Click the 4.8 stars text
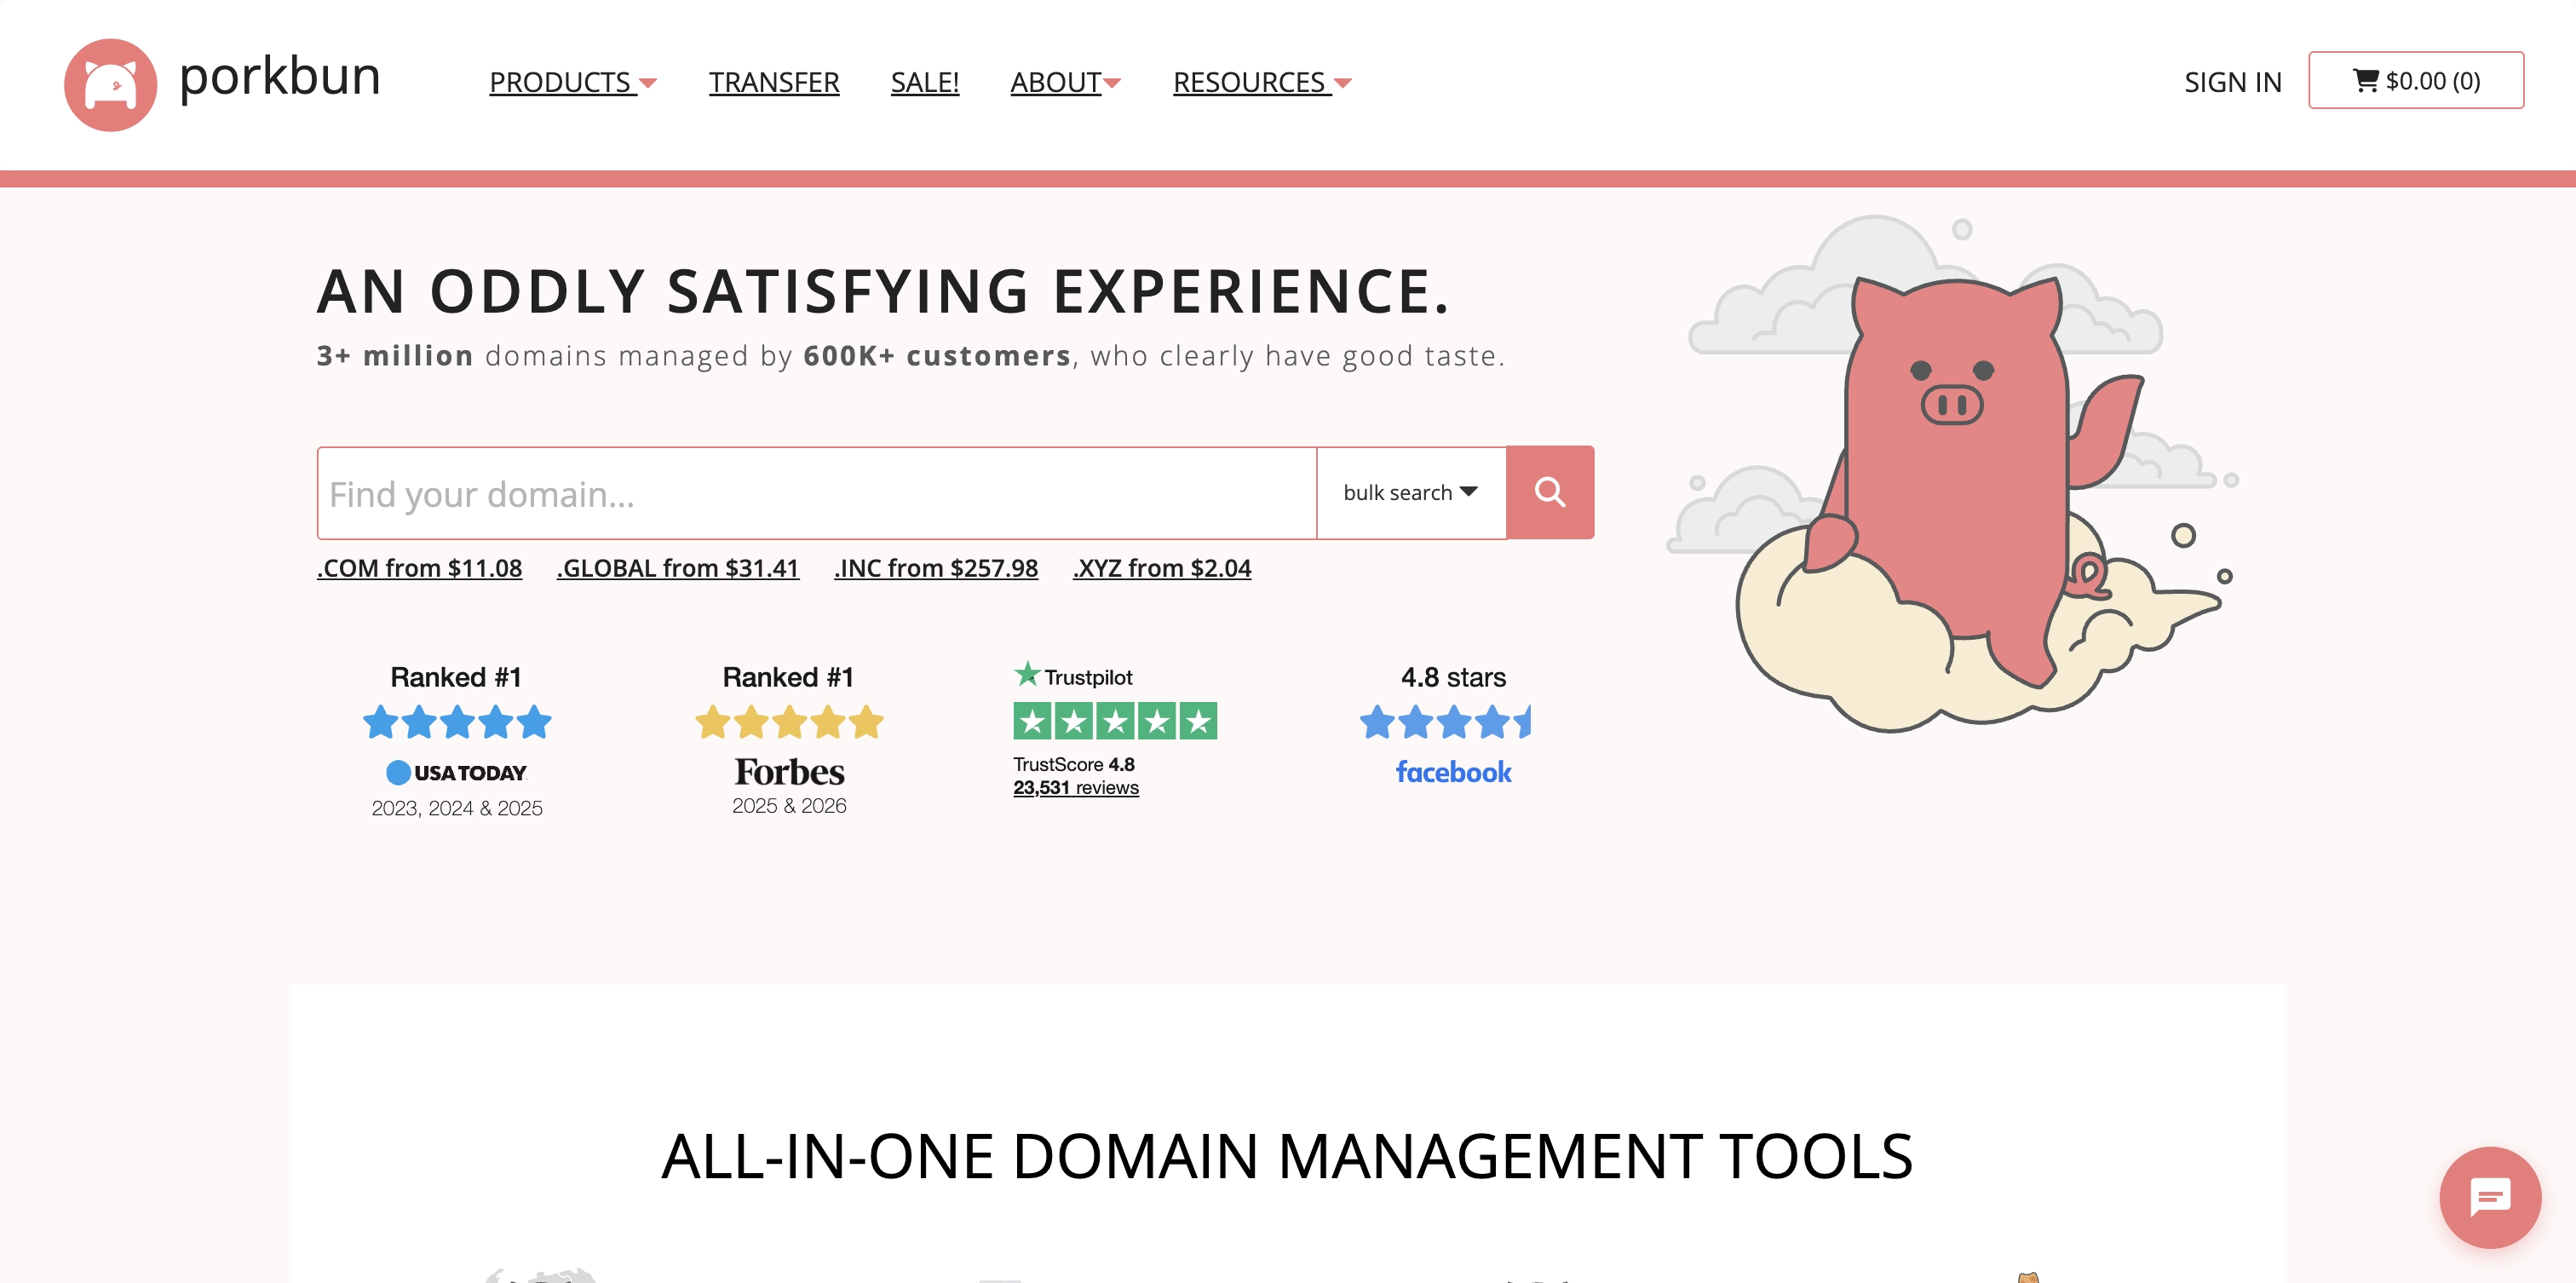The height and width of the screenshot is (1283, 2576). (1453, 677)
